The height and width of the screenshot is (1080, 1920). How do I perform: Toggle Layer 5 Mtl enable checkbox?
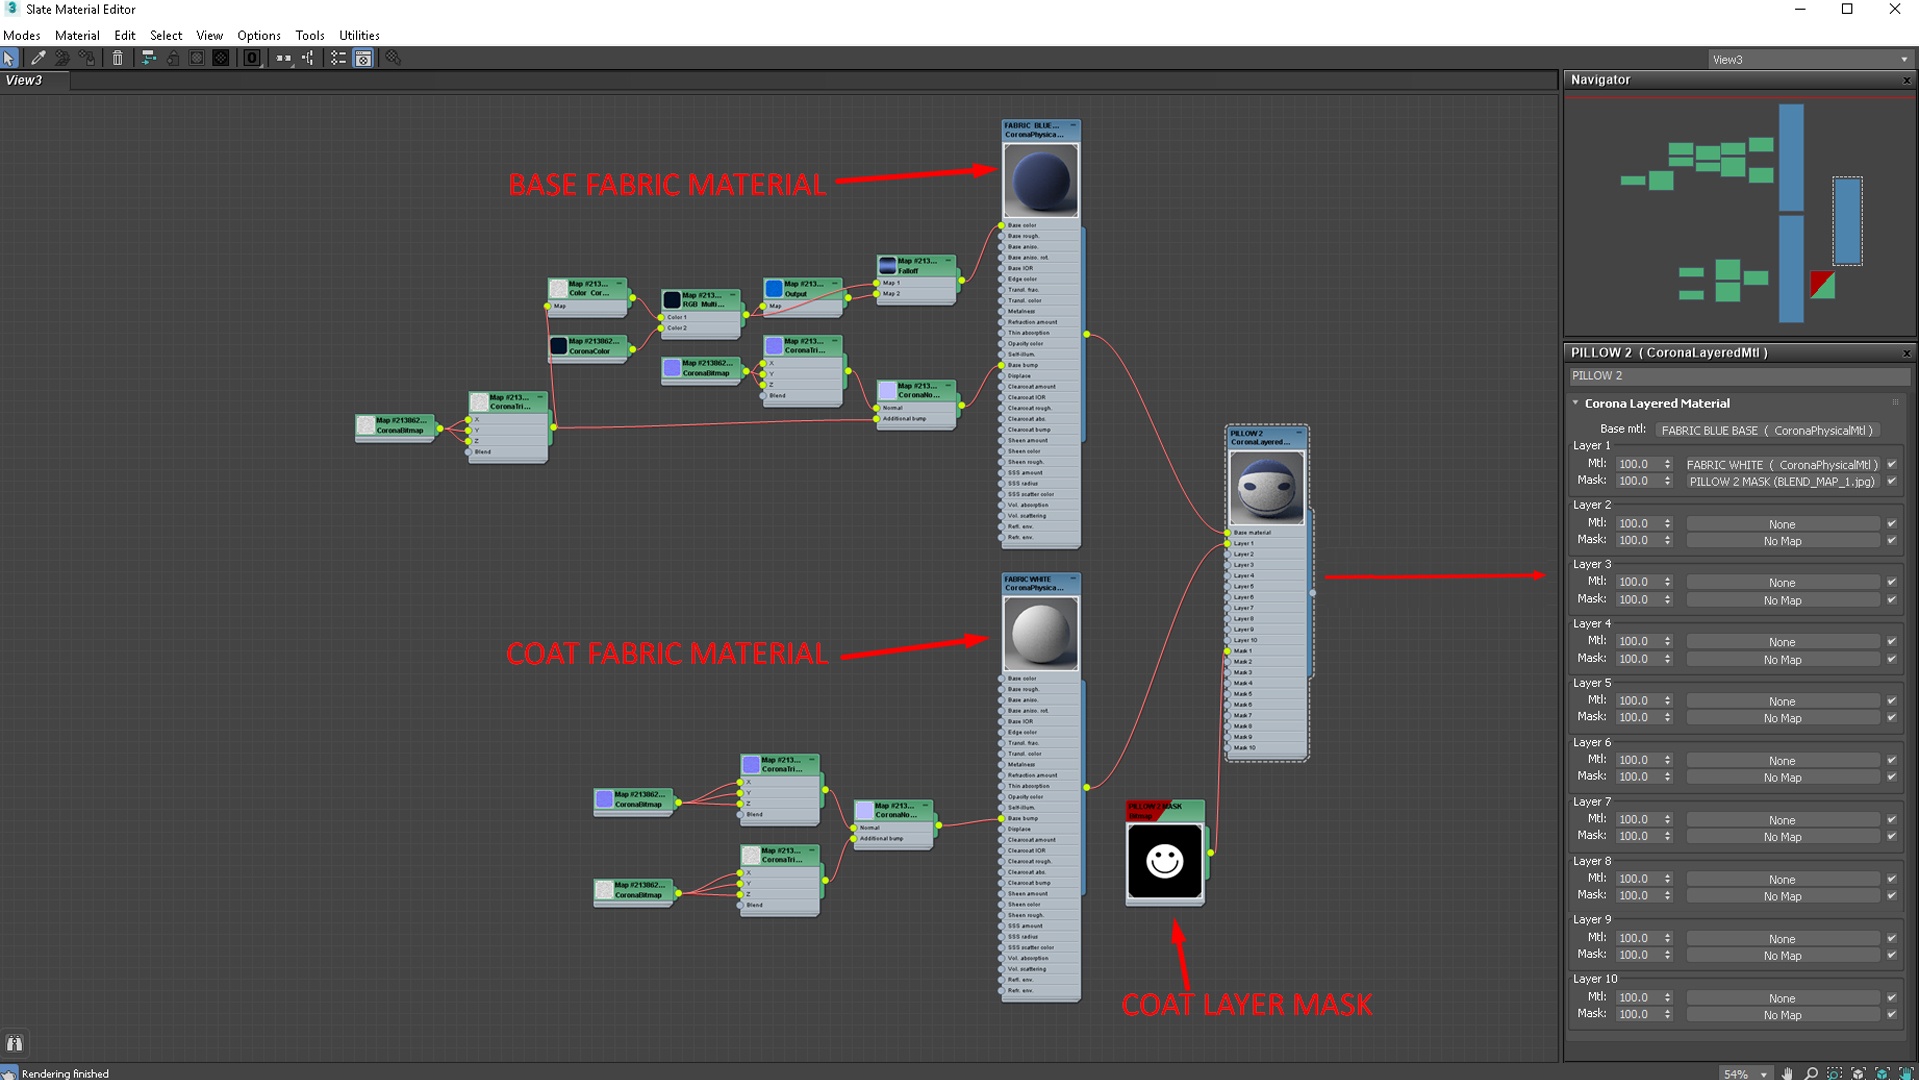coord(1892,700)
